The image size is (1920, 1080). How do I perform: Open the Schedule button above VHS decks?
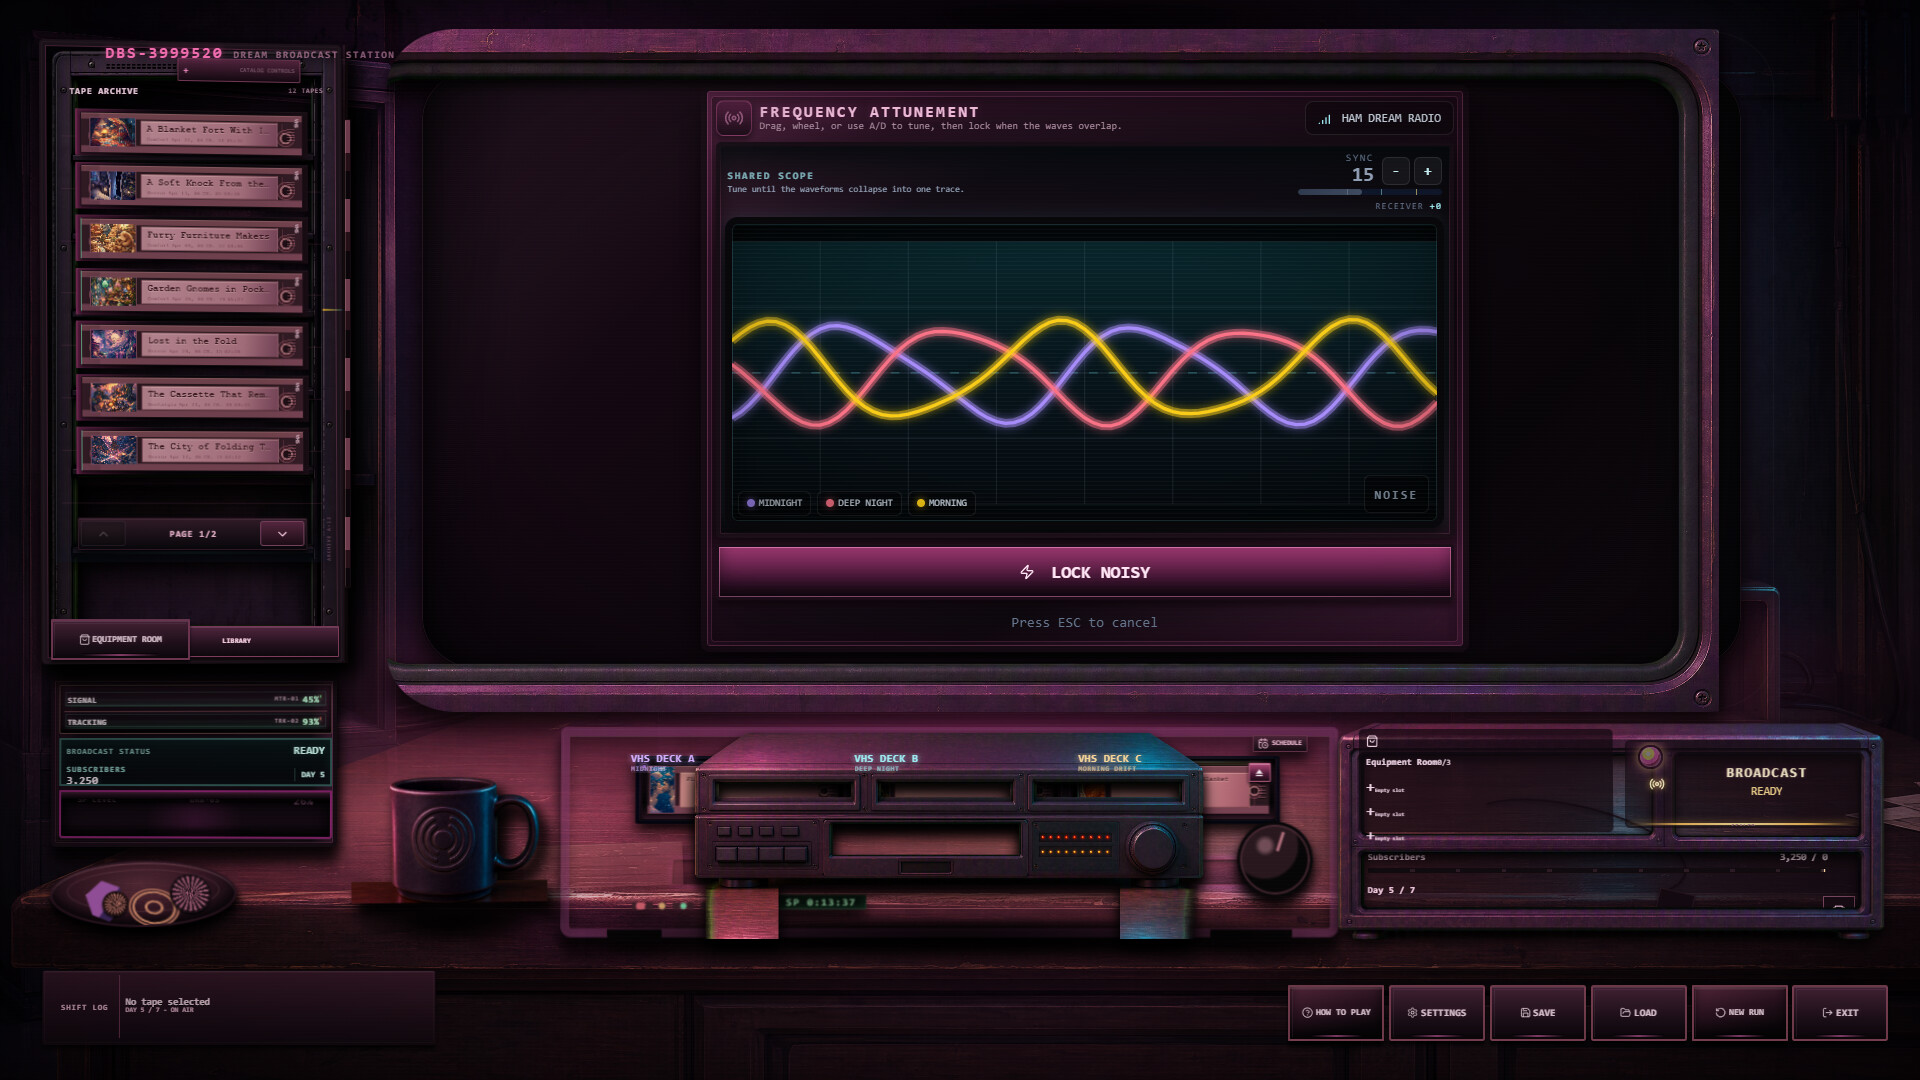1280,743
